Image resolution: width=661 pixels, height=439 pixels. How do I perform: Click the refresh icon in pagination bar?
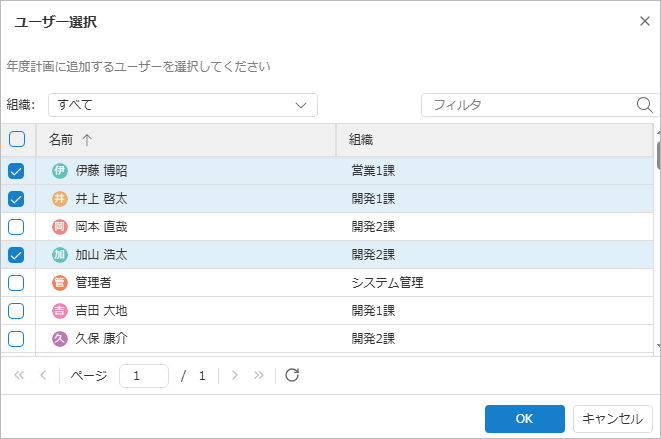pos(292,375)
